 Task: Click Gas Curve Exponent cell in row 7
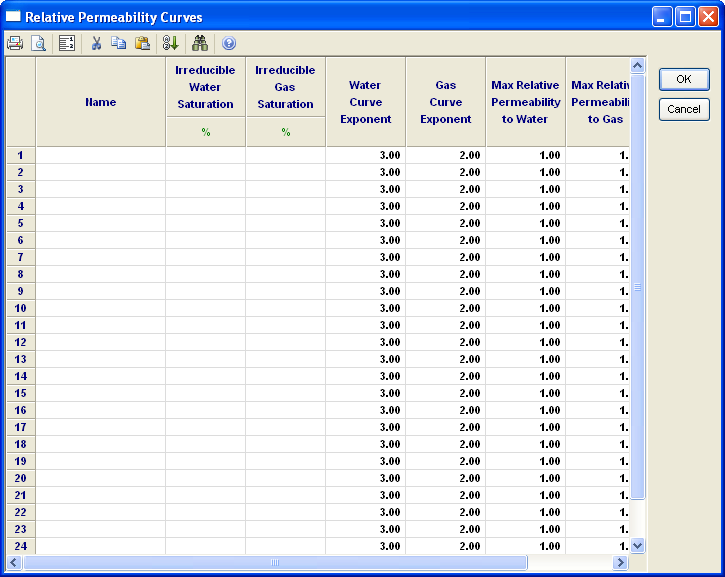click(445, 257)
